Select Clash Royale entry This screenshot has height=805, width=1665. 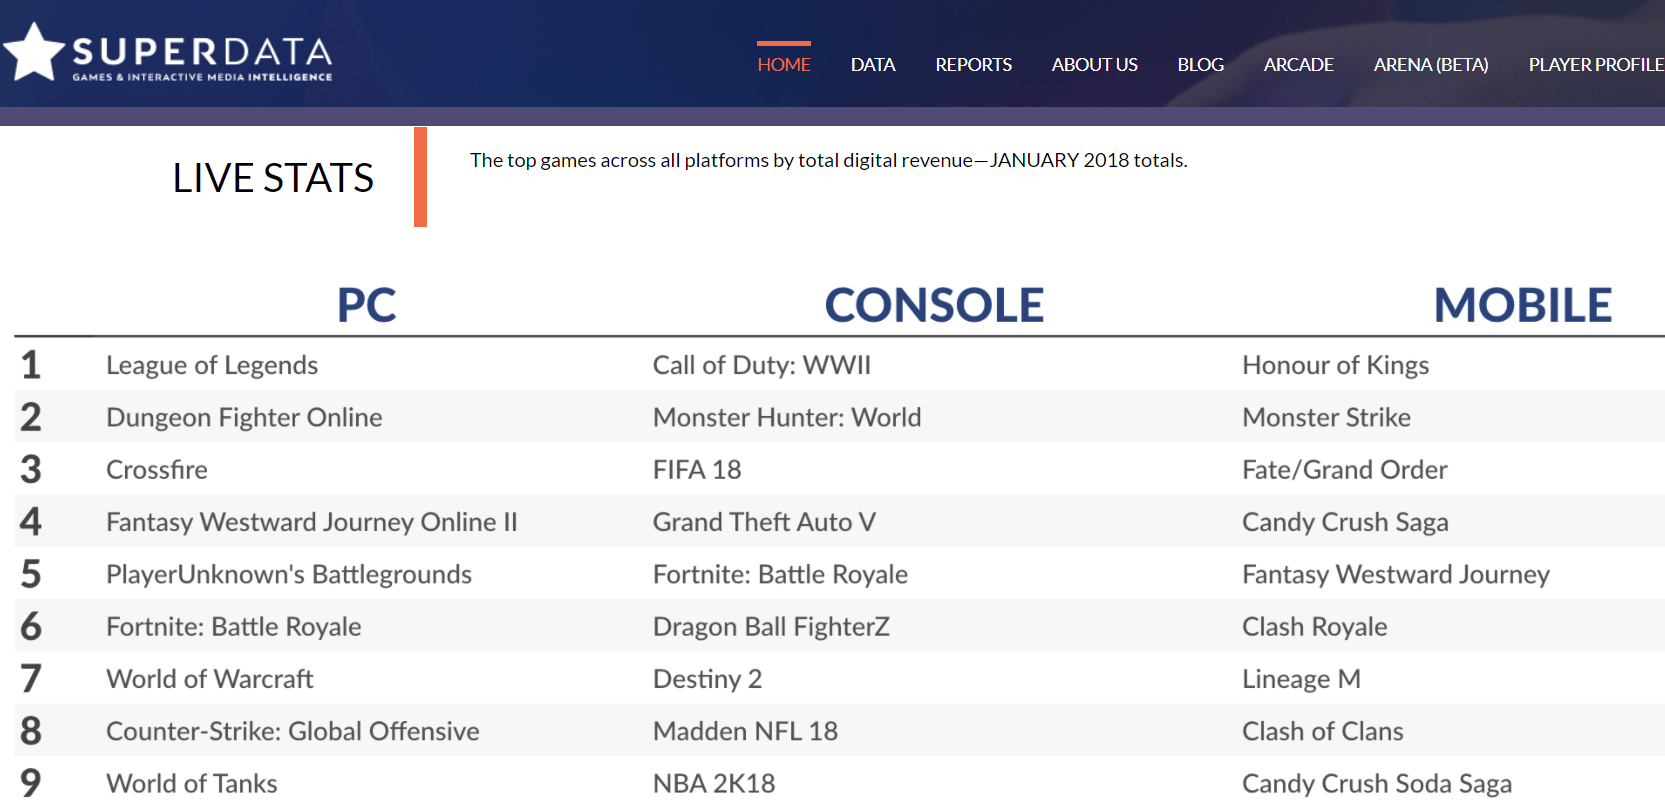tap(1314, 626)
